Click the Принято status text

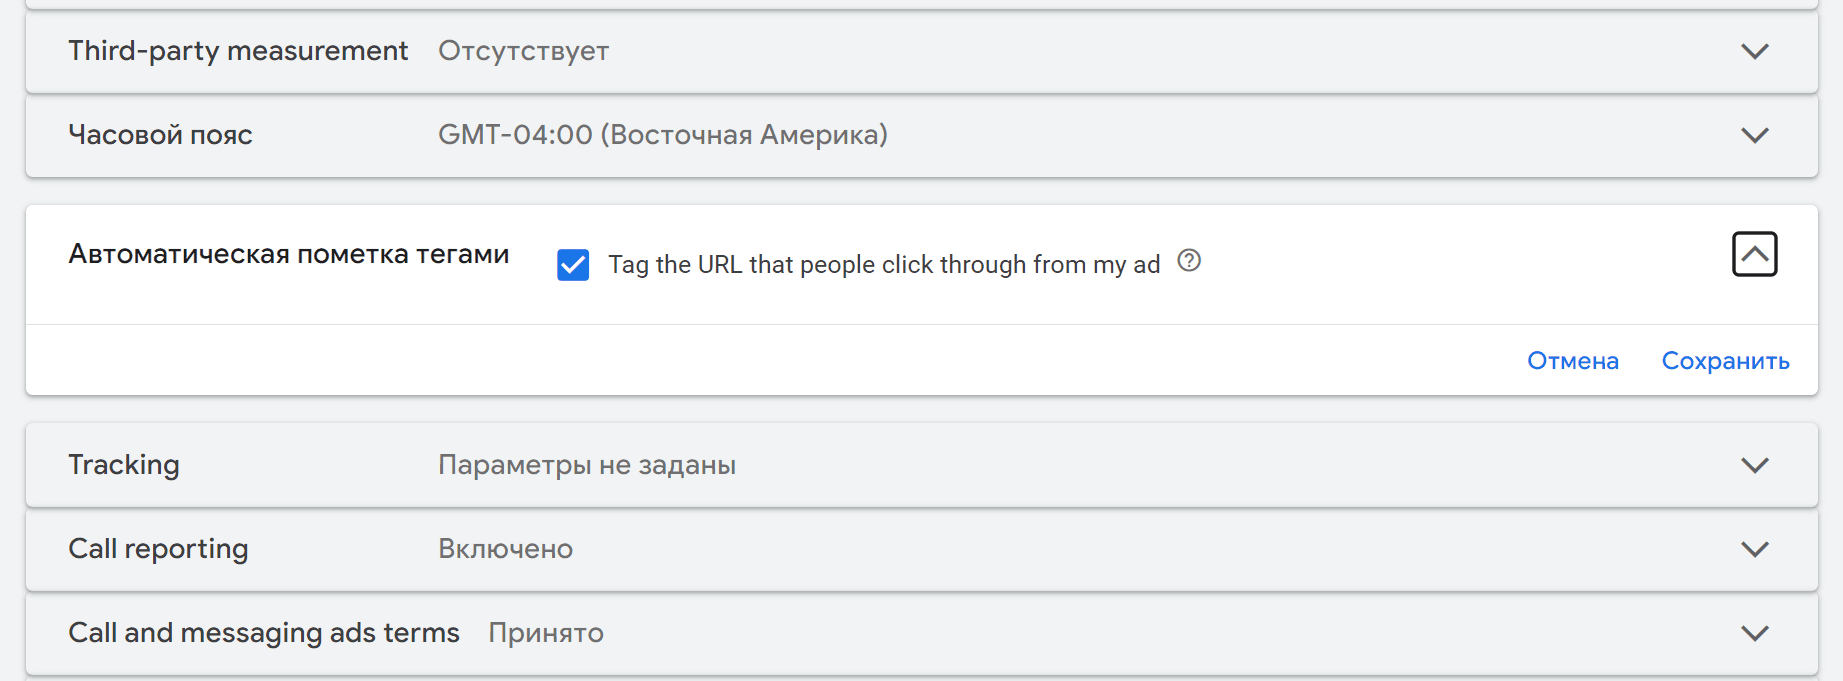tap(546, 633)
